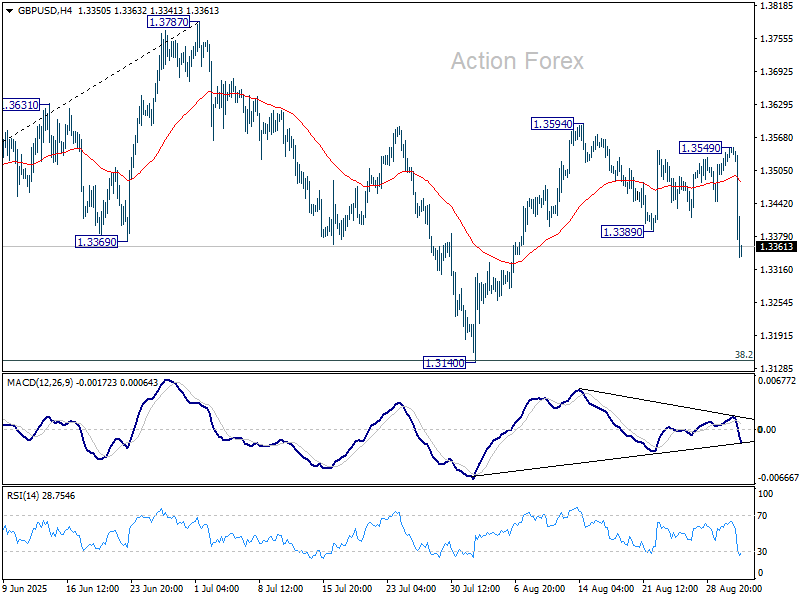
Task: Select the RSI 30 level label
Action: pyautogui.click(x=762, y=552)
